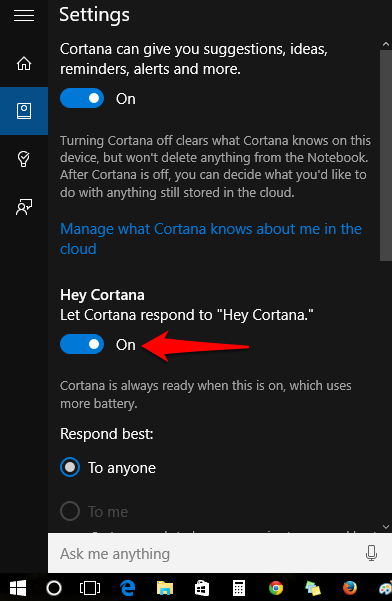Open the Cortana Notebook icon

pyautogui.click(x=24, y=111)
